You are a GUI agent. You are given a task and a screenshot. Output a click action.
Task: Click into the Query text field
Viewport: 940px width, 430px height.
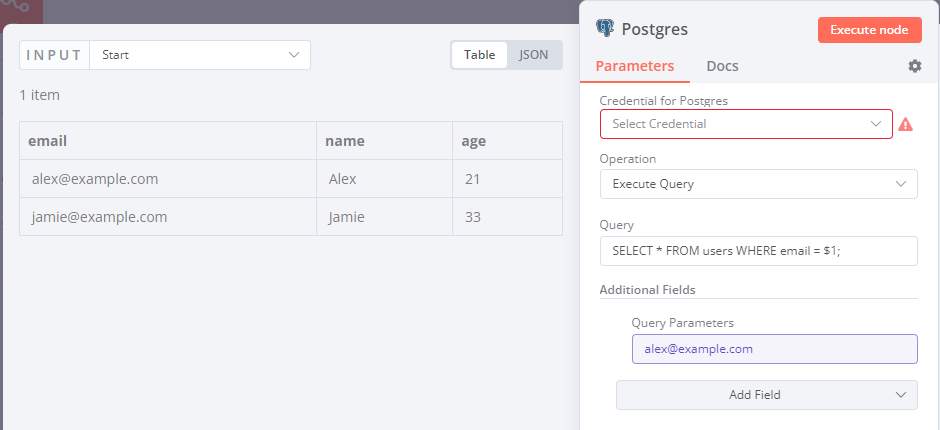point(758,251)
